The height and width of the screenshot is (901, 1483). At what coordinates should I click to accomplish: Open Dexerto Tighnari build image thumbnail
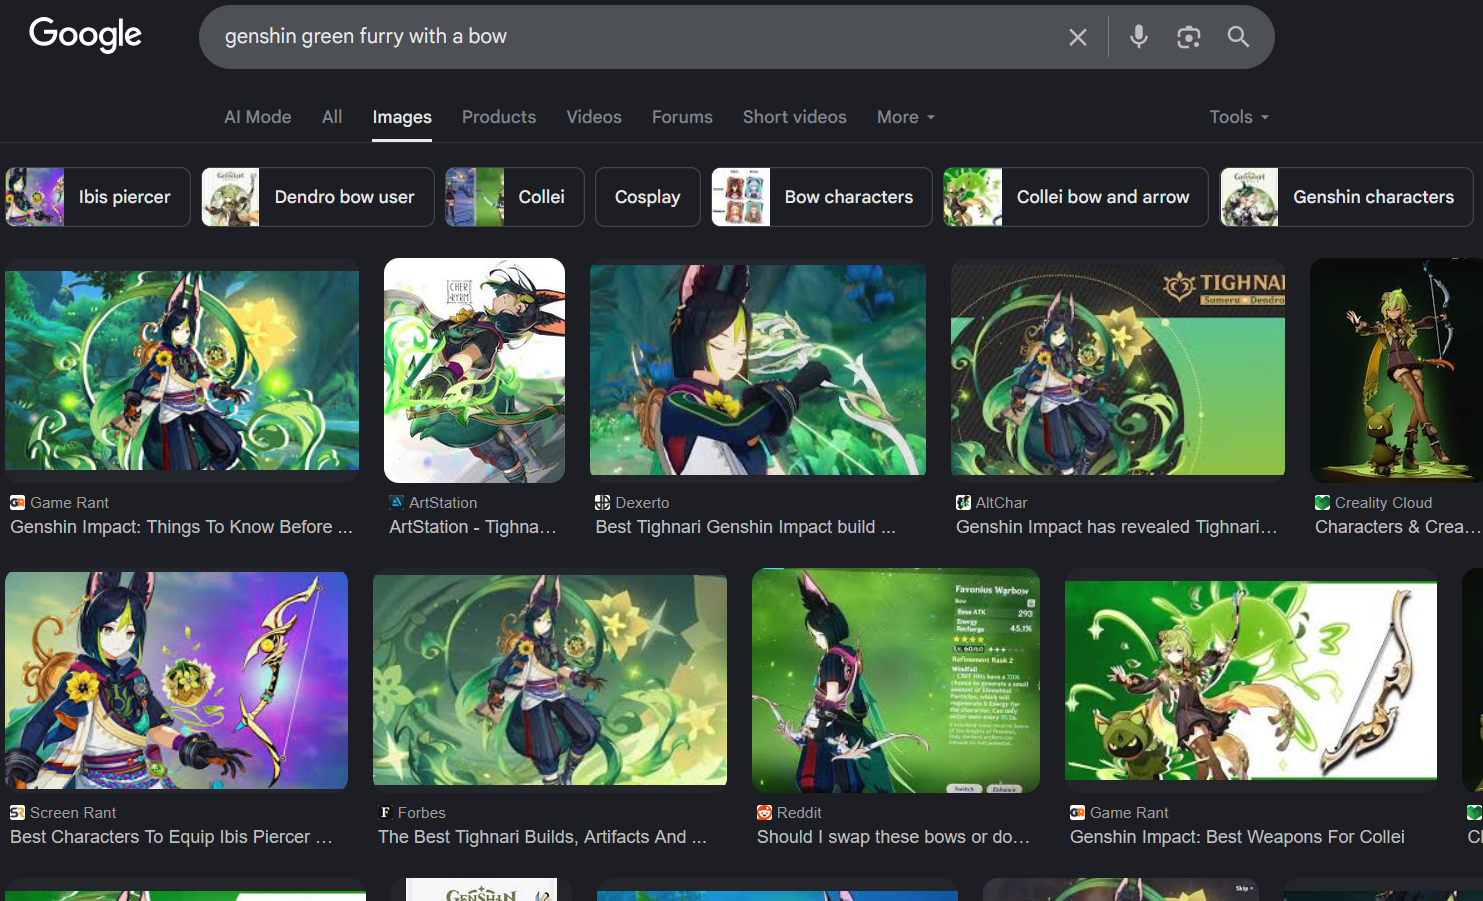point(758,370)
